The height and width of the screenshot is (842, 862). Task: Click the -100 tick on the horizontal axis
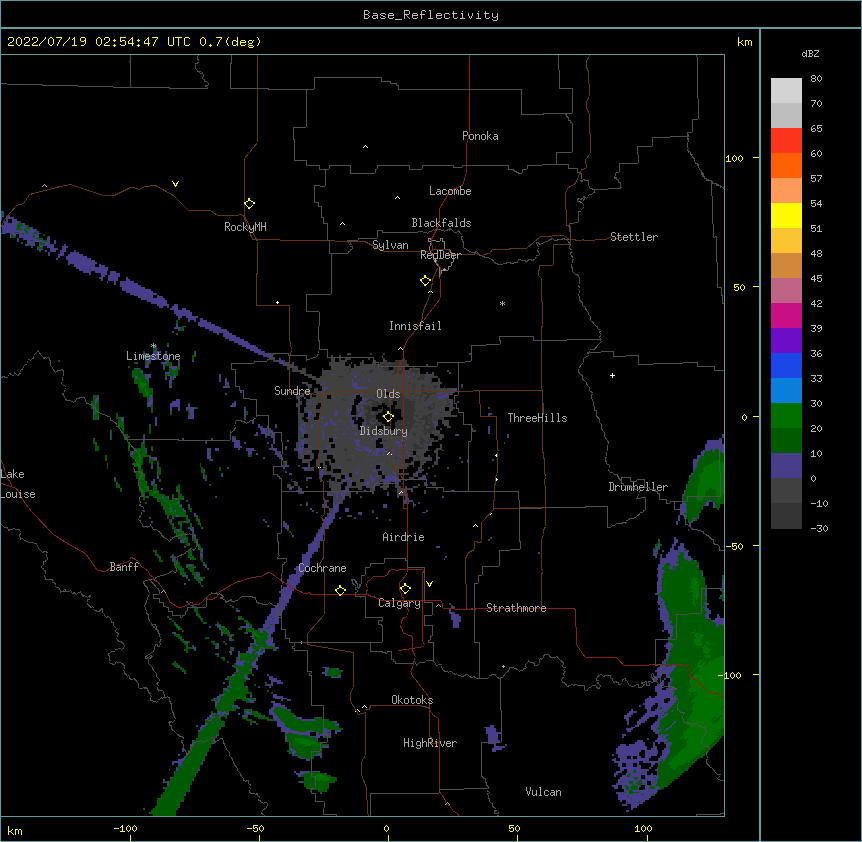pyautogui.click(x=125, y=828)
